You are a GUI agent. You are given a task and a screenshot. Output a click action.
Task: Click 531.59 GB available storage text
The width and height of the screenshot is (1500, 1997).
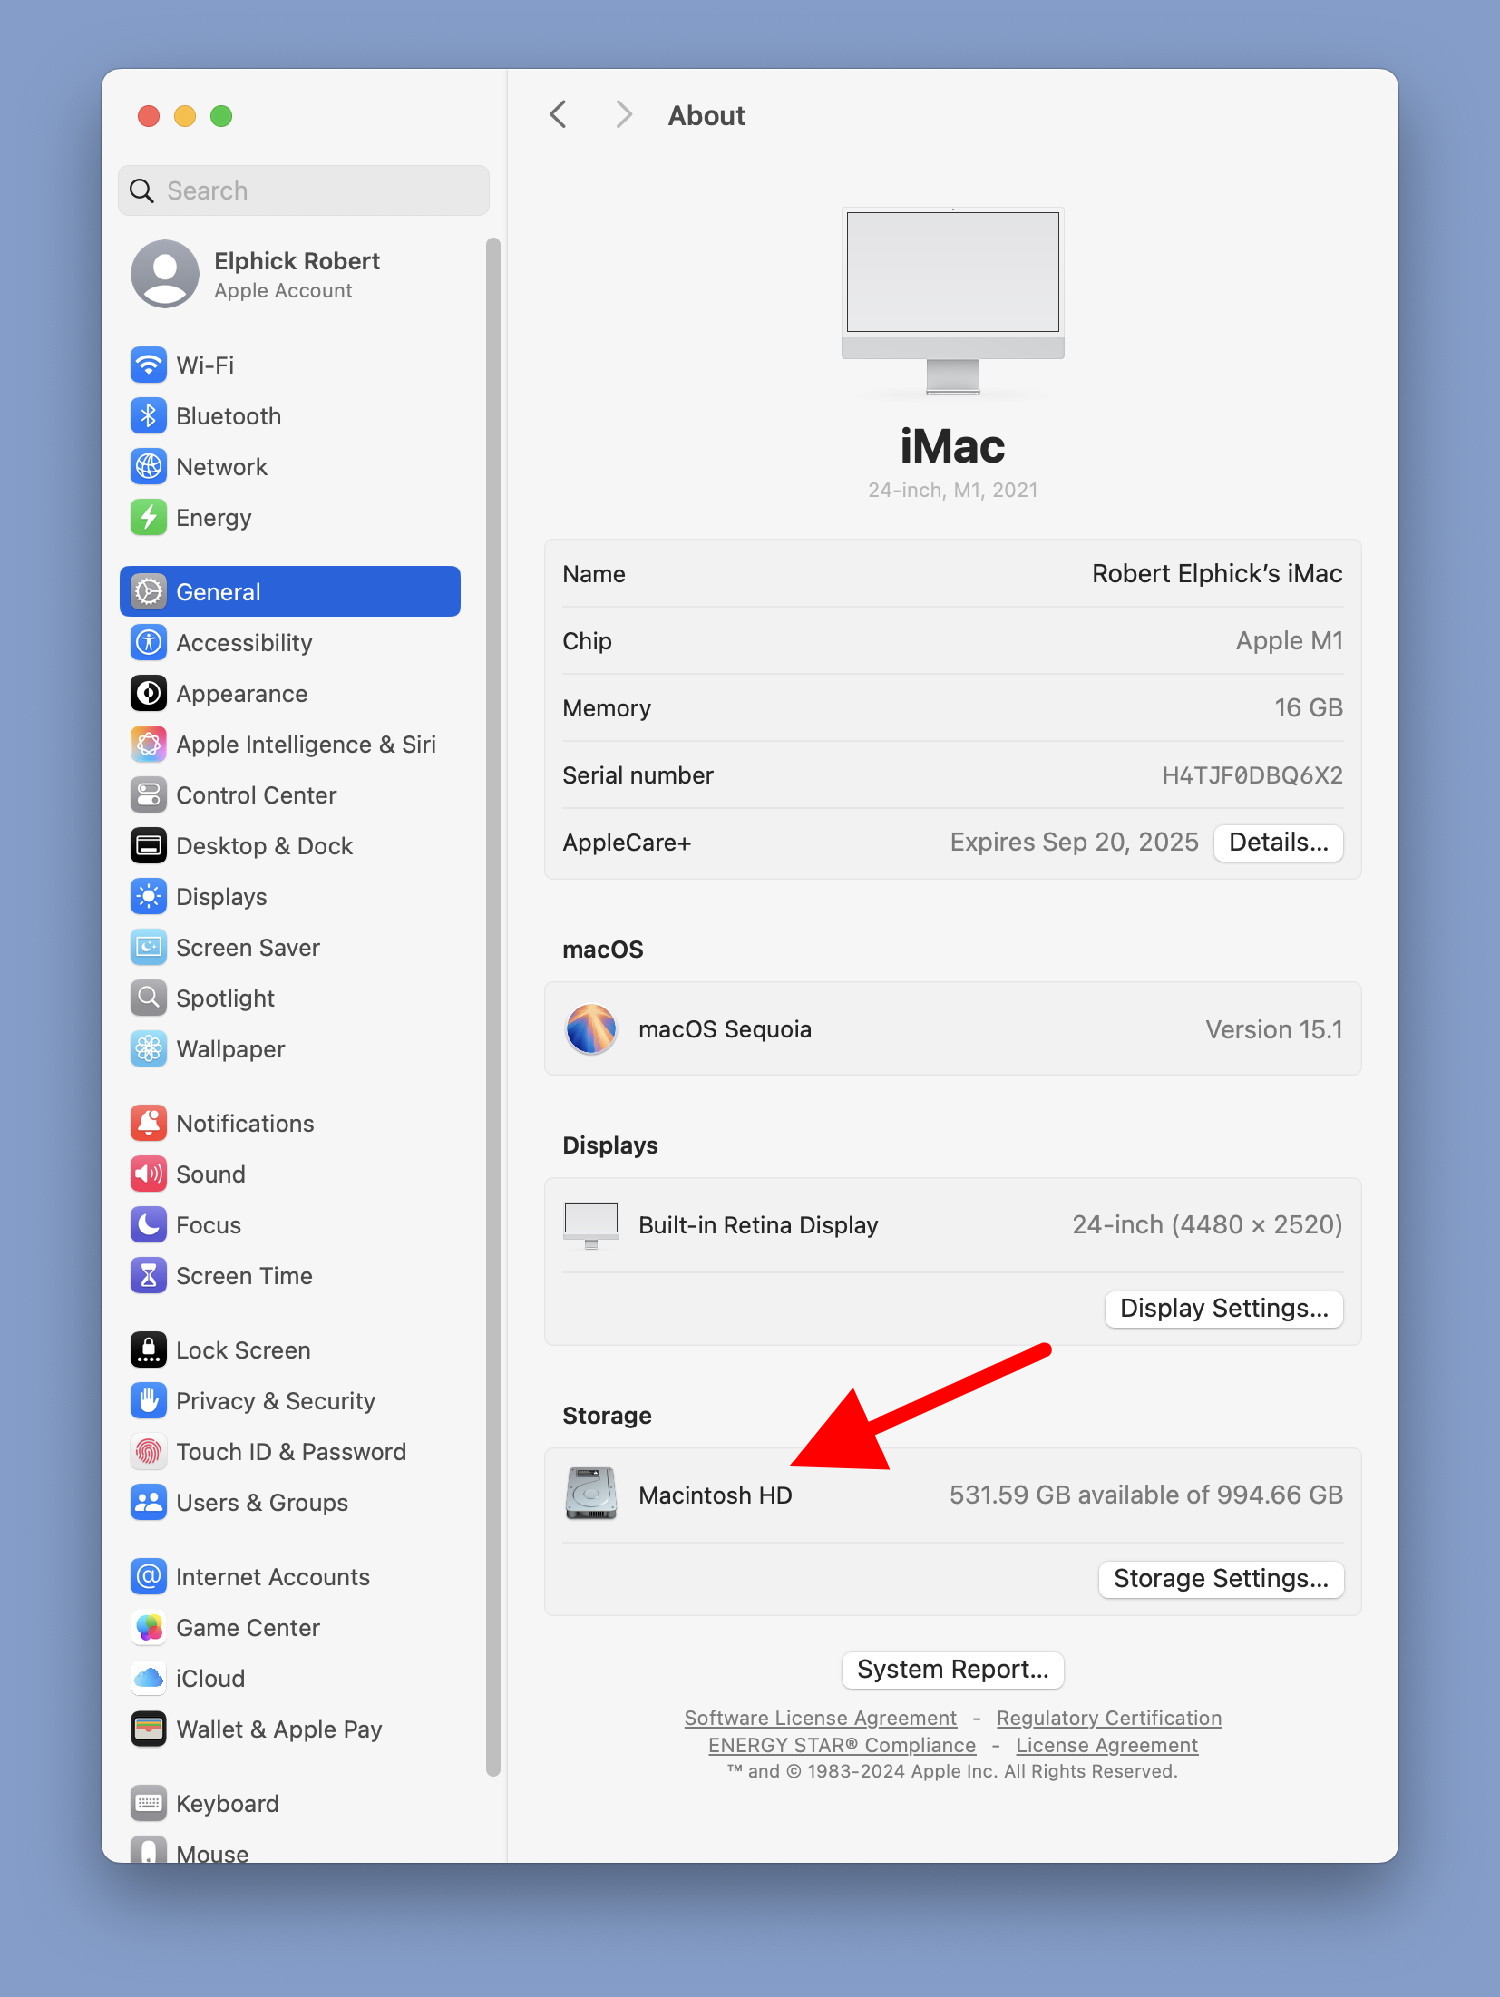(1145, 1495)
